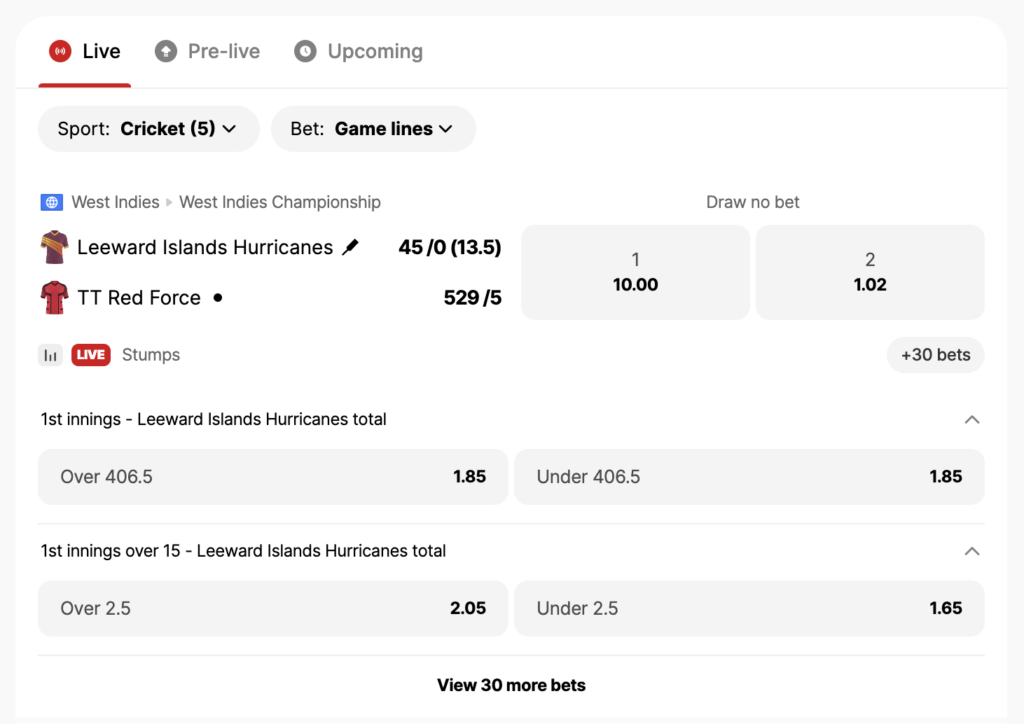This screenshot has width=1024, height=724.
Task: Switch to the Pre-live tab
Action: pos(207,51)
